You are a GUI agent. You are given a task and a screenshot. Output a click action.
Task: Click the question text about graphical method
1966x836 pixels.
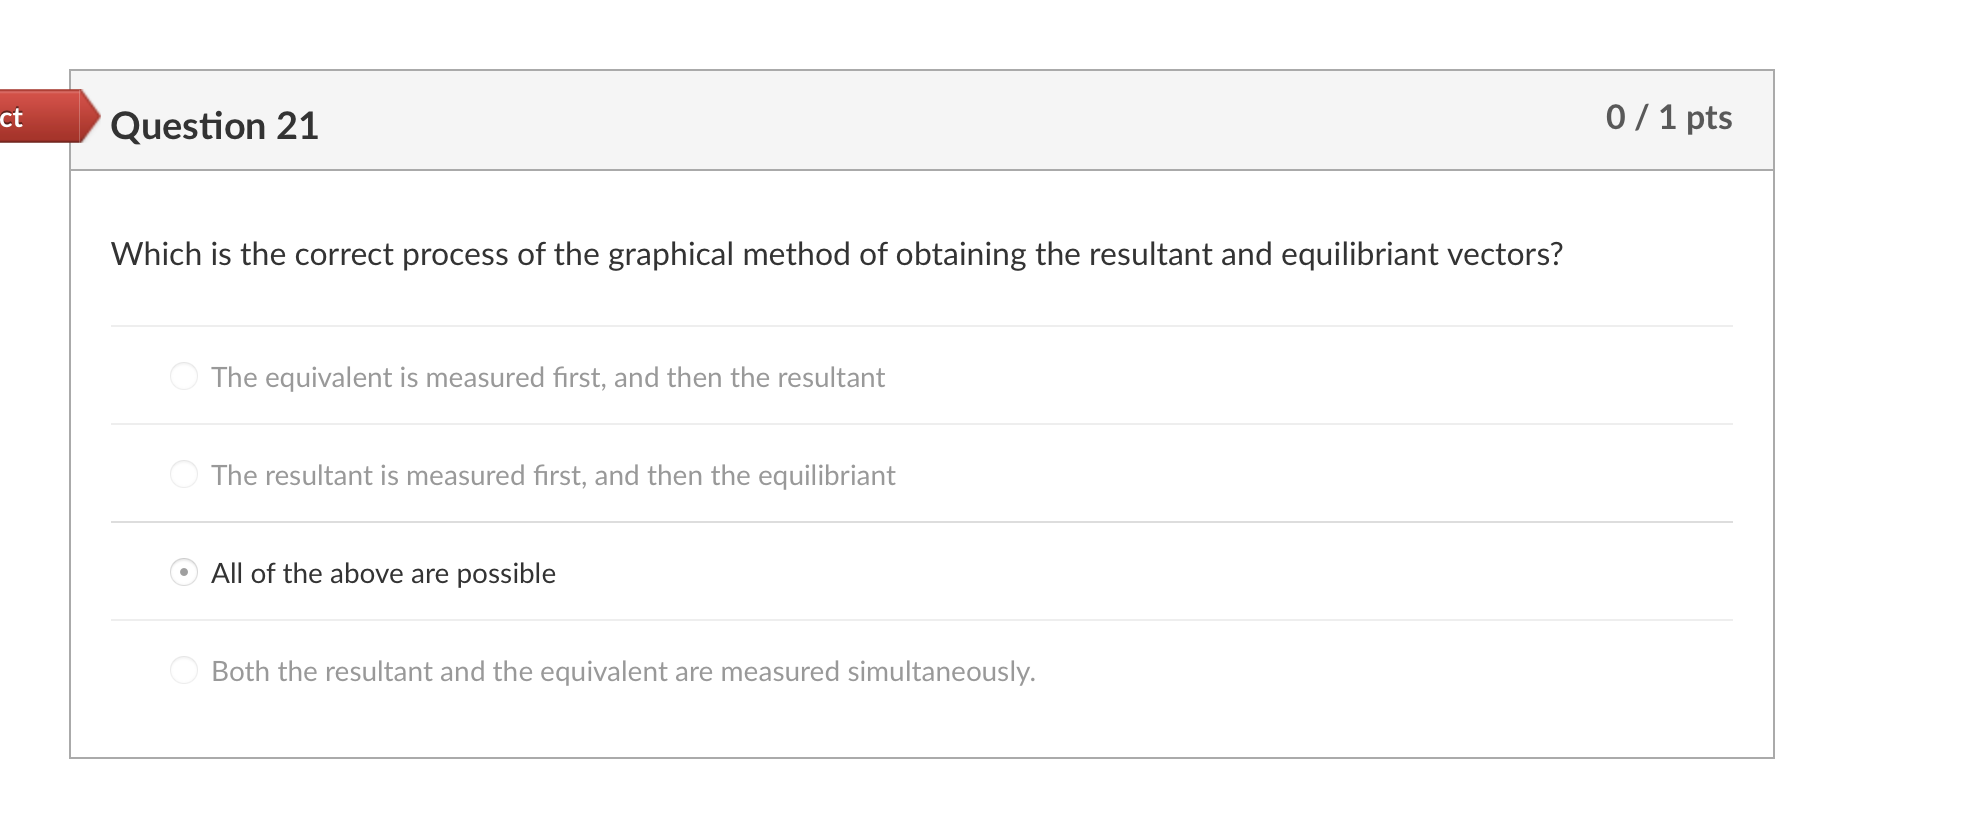(x=836, y=254)
